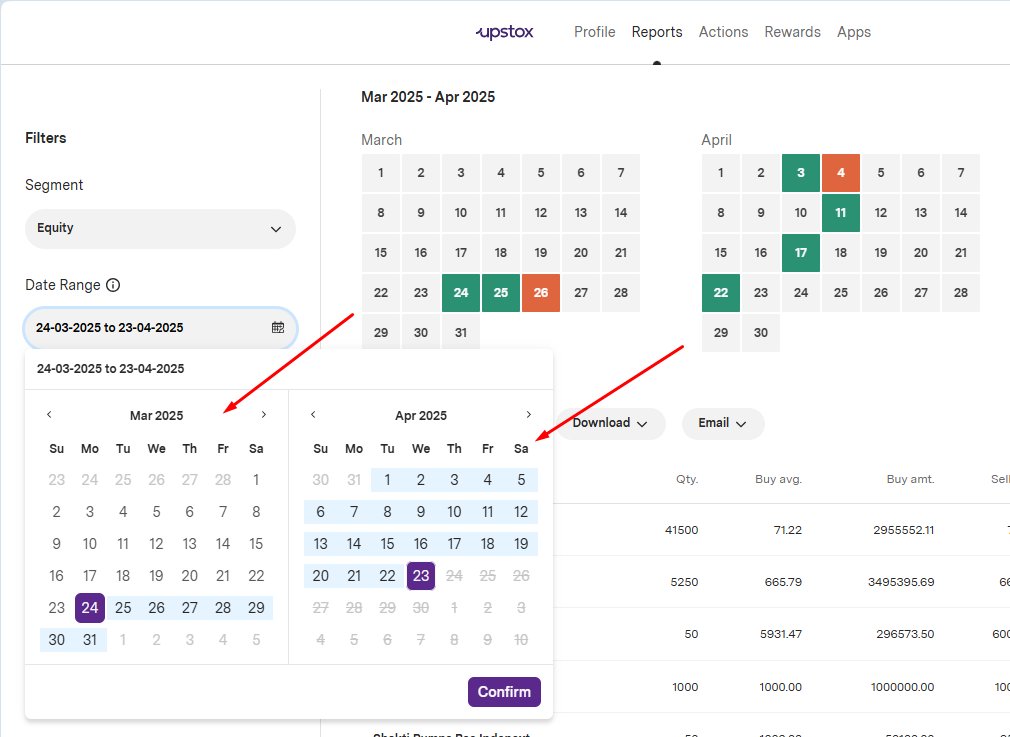
Task: Click the Qty. column header
Action: point(687,479)
